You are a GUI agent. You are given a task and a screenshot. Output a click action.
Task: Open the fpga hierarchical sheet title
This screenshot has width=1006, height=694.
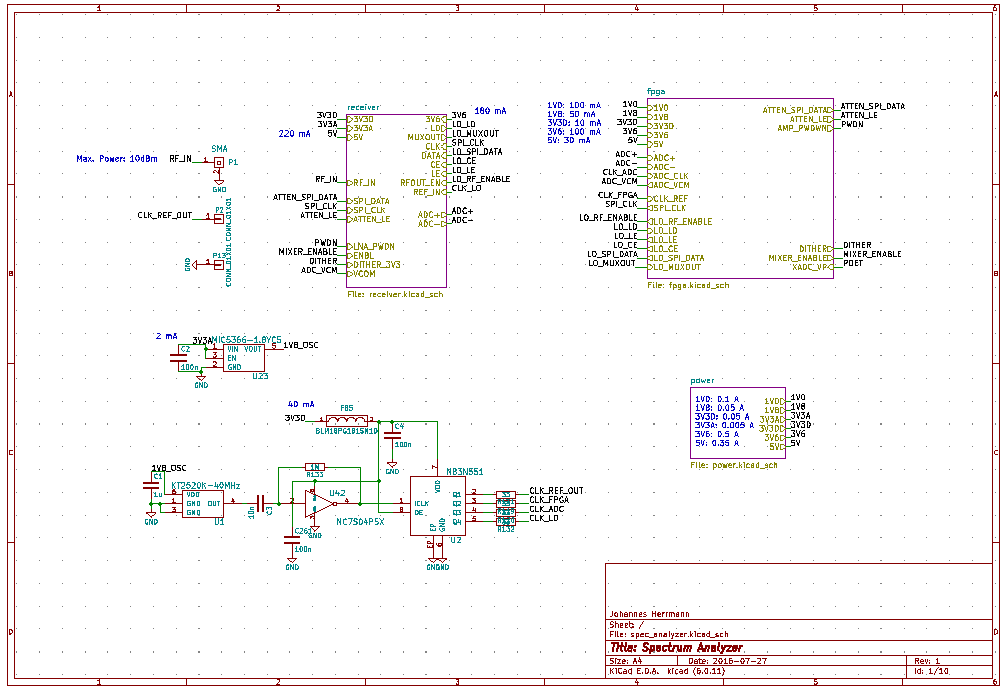click(x=656, y=92)
